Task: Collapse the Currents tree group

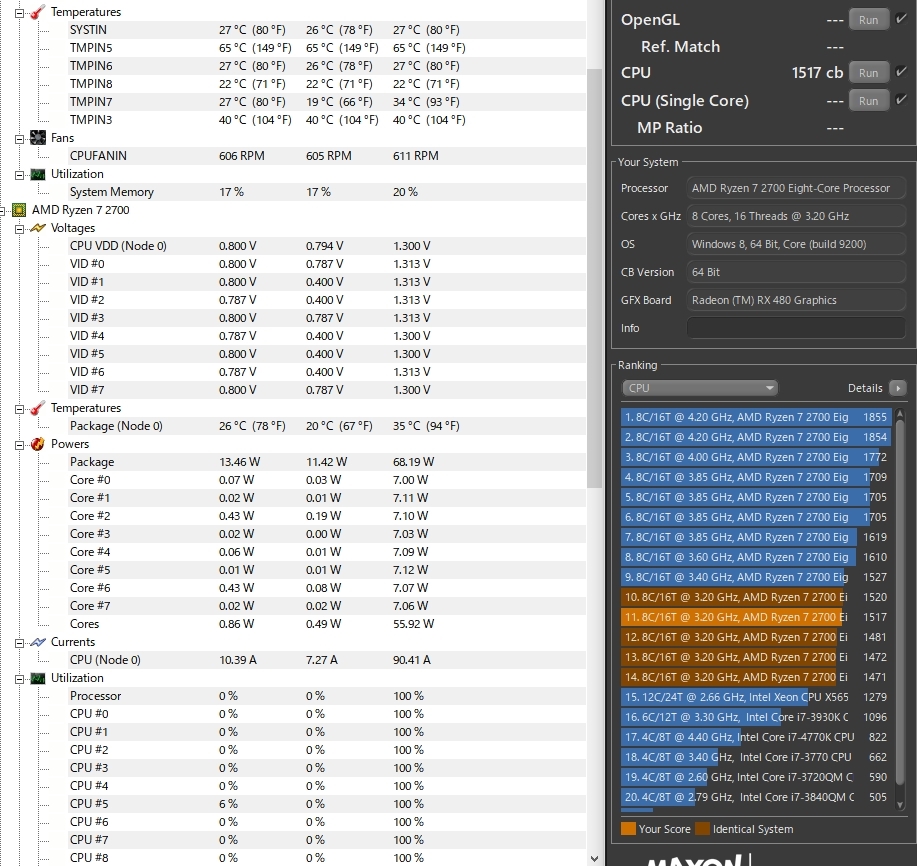Action: tap(19, 643)
